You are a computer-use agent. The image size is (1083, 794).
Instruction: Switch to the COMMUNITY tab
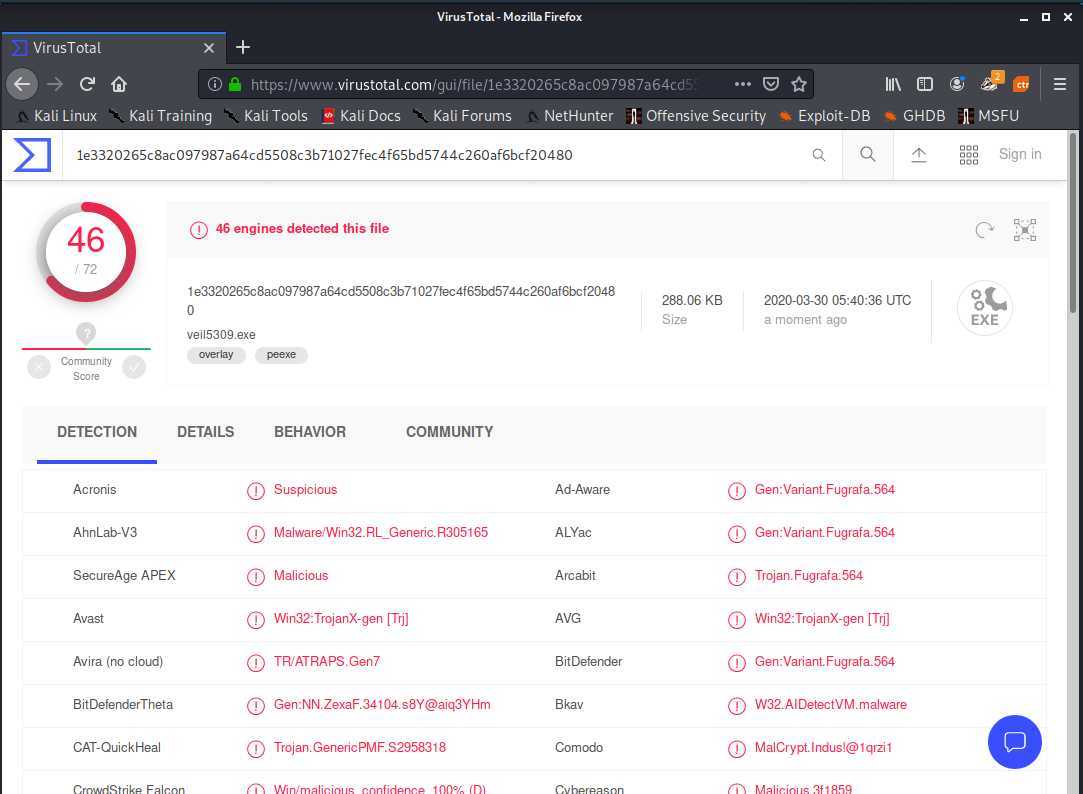click(x=450, y=432)
